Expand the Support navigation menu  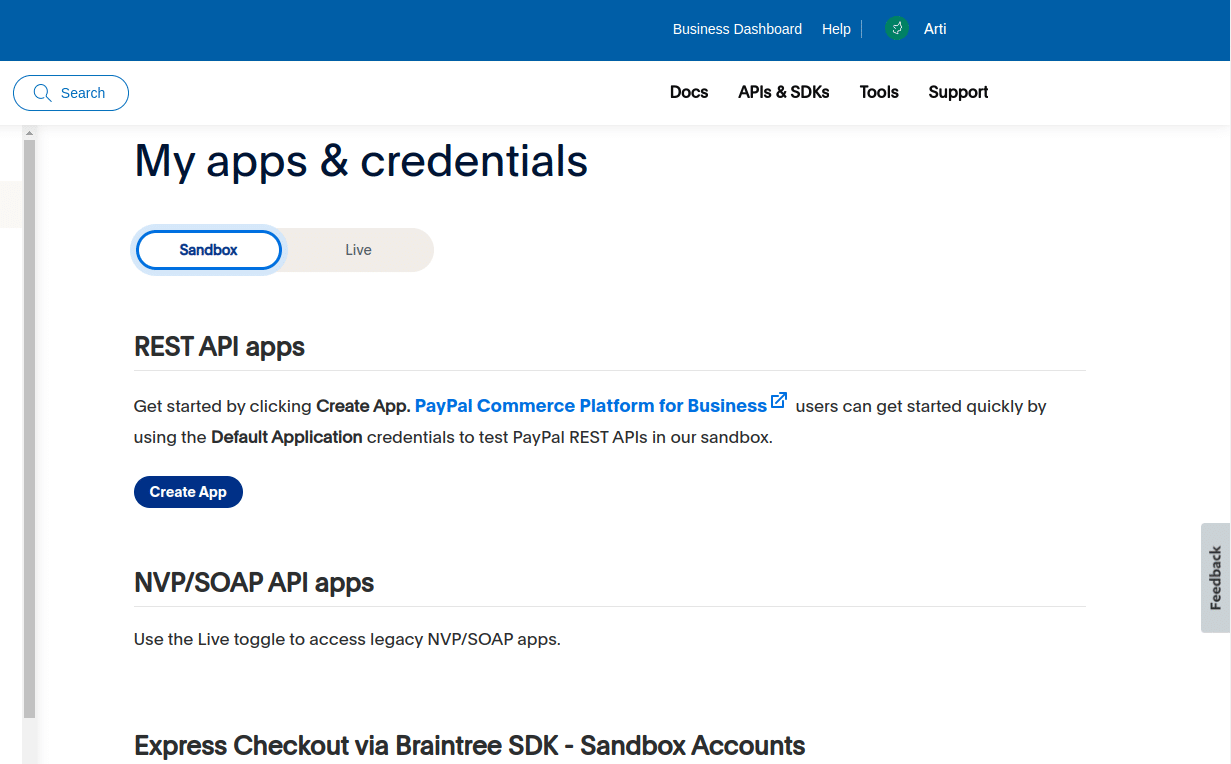pyautogui.click(x=958, y=92)
